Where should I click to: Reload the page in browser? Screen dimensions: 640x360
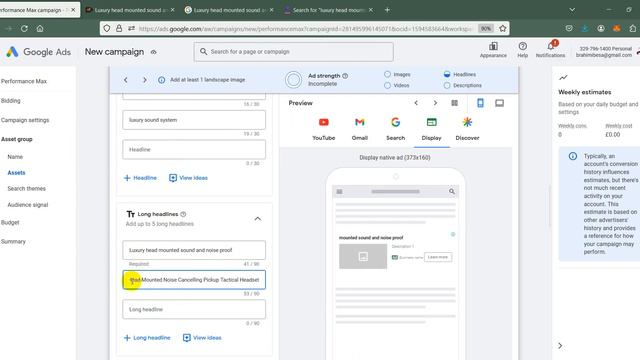[x=24, y=29]
